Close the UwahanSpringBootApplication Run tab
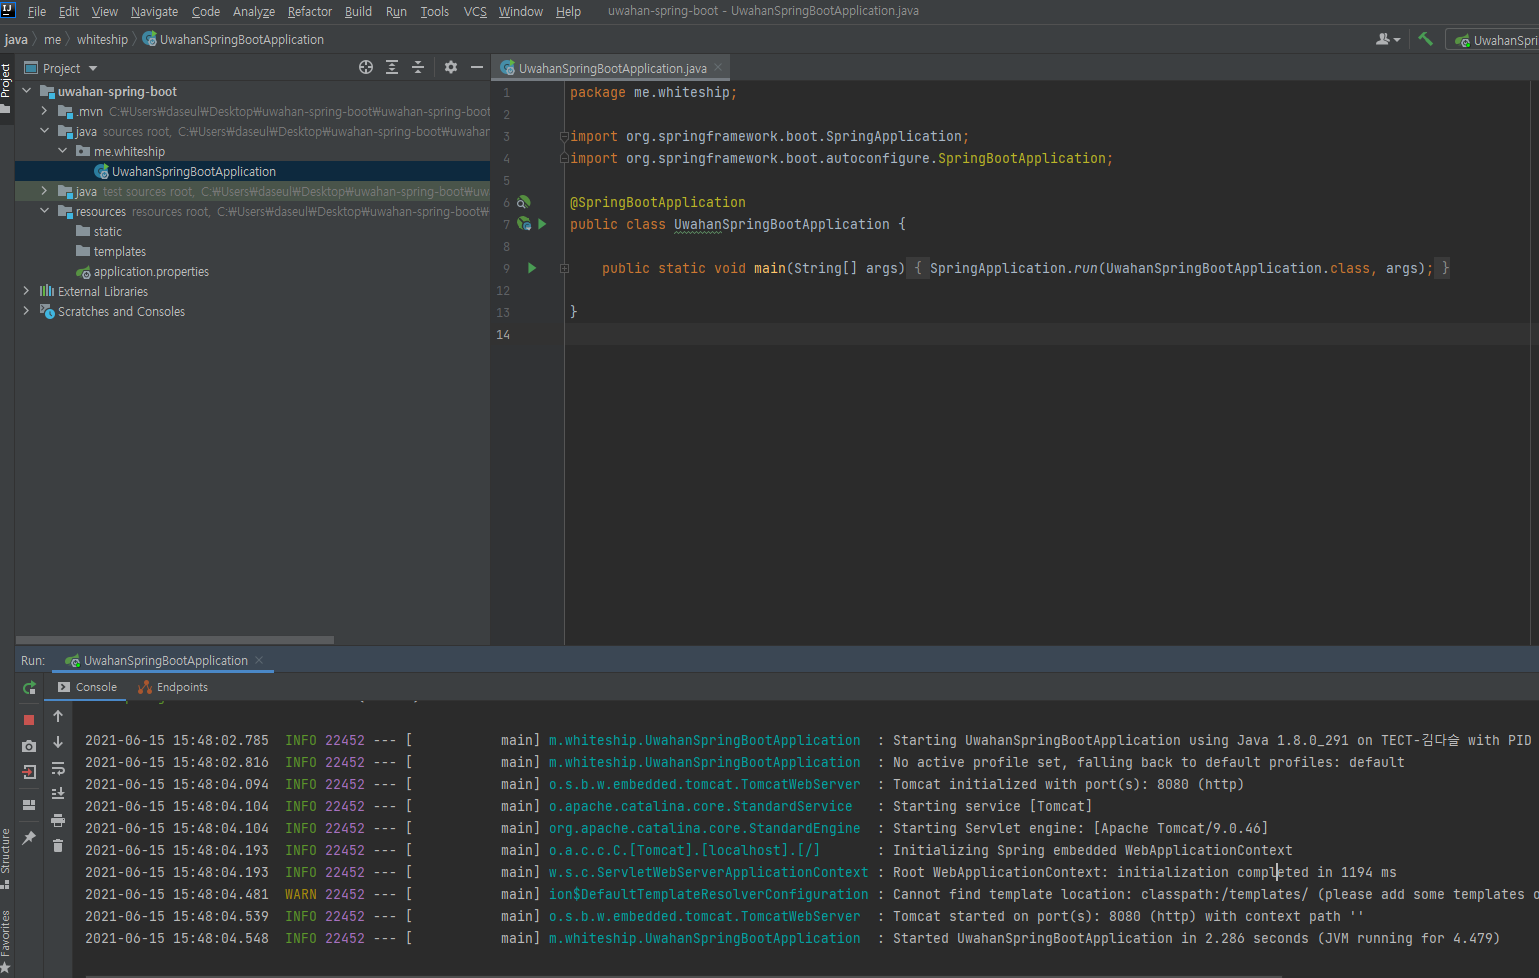 coord(259,660)
